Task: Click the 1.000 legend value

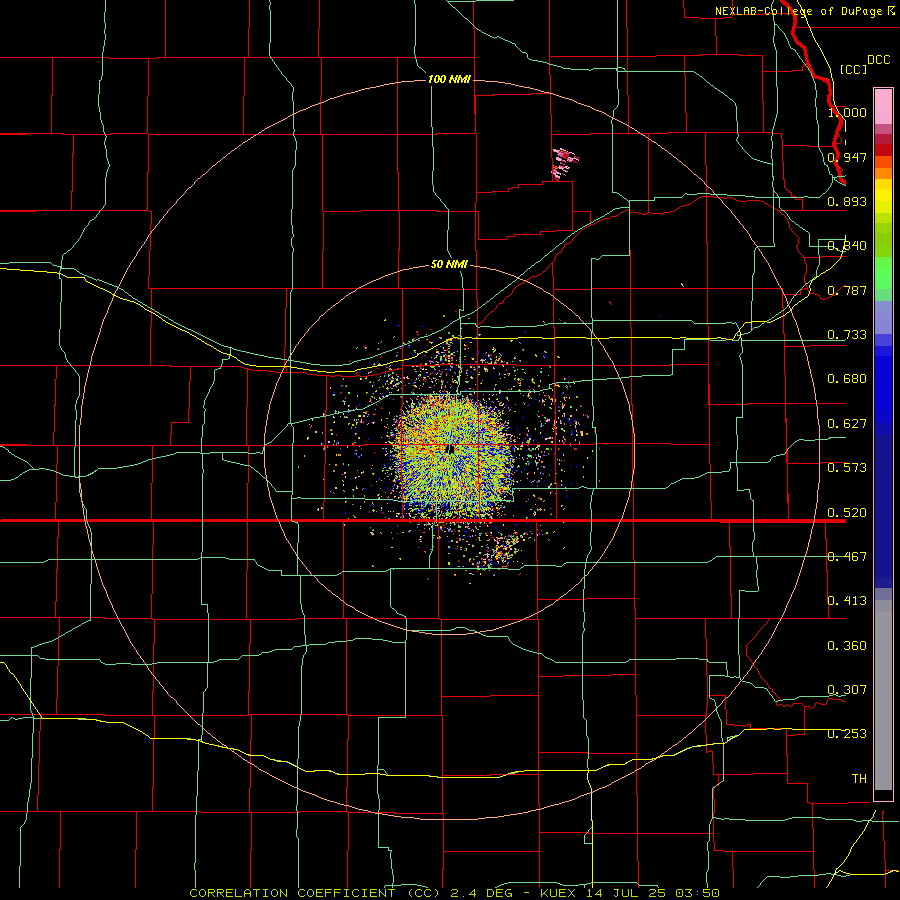Action: (x=847, y=112)
